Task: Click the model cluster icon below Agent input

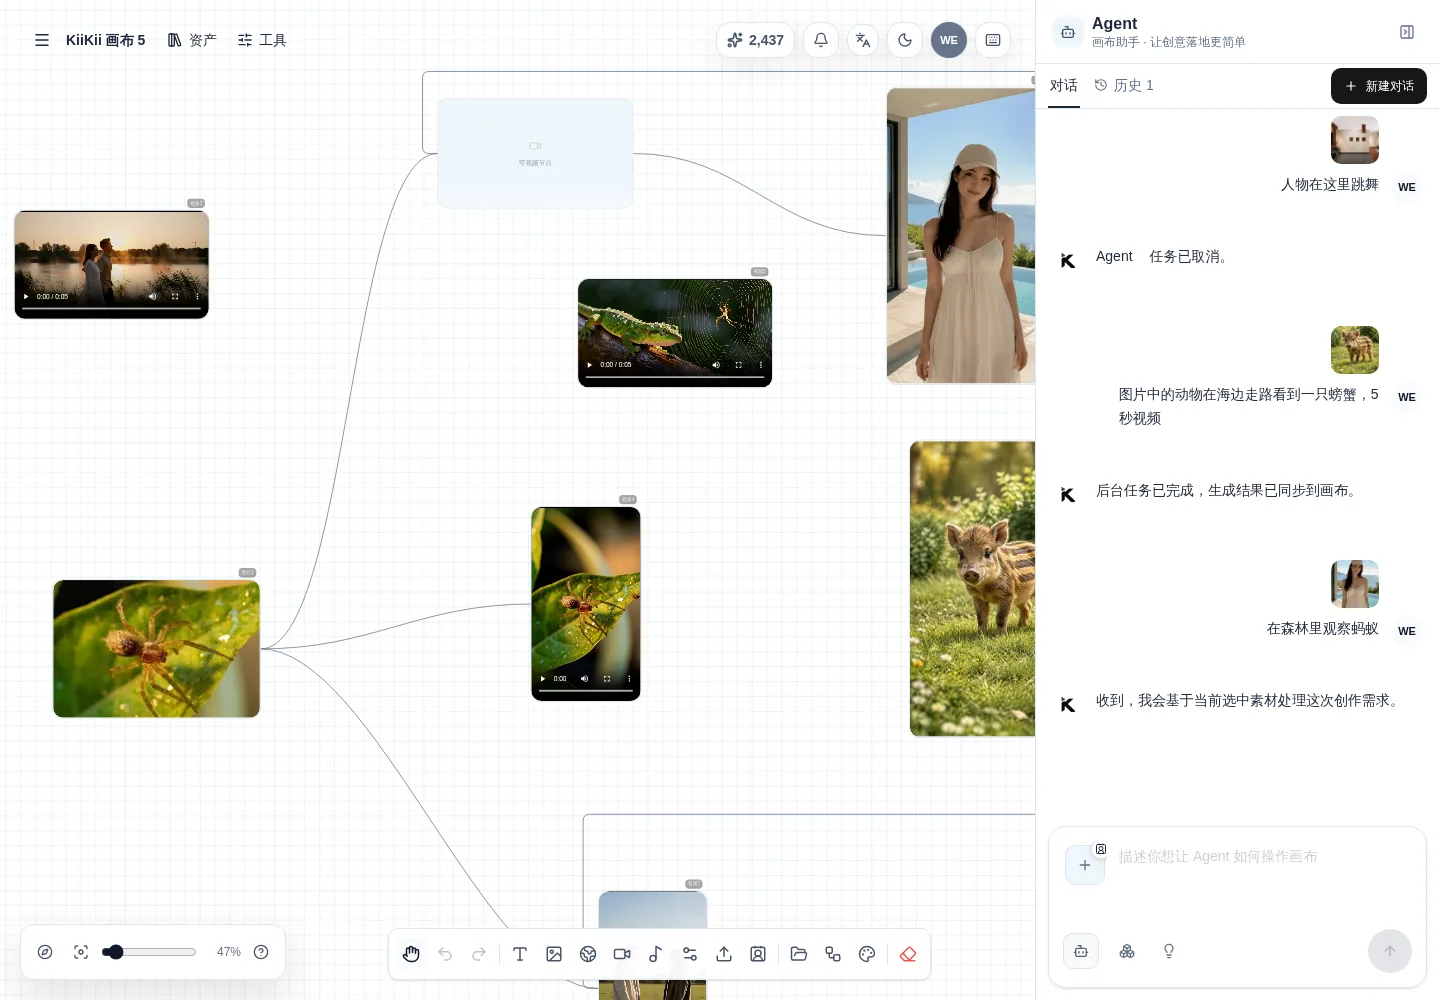Action: coord(1127,951)
